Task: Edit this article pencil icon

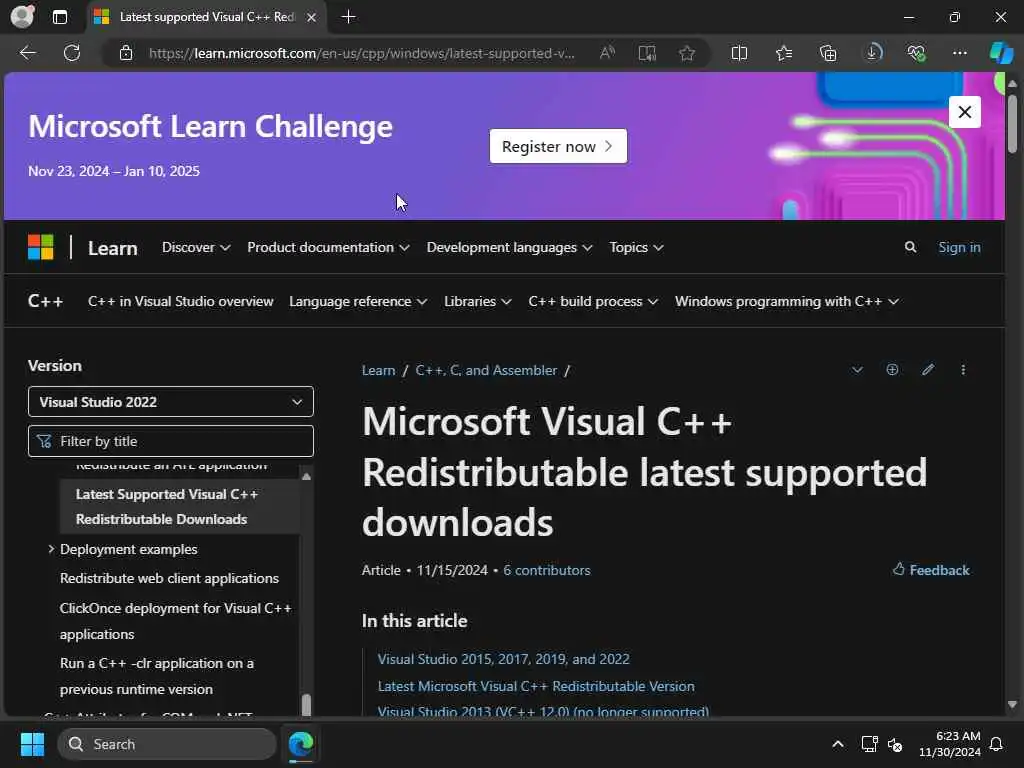Action: coord(928,370)
